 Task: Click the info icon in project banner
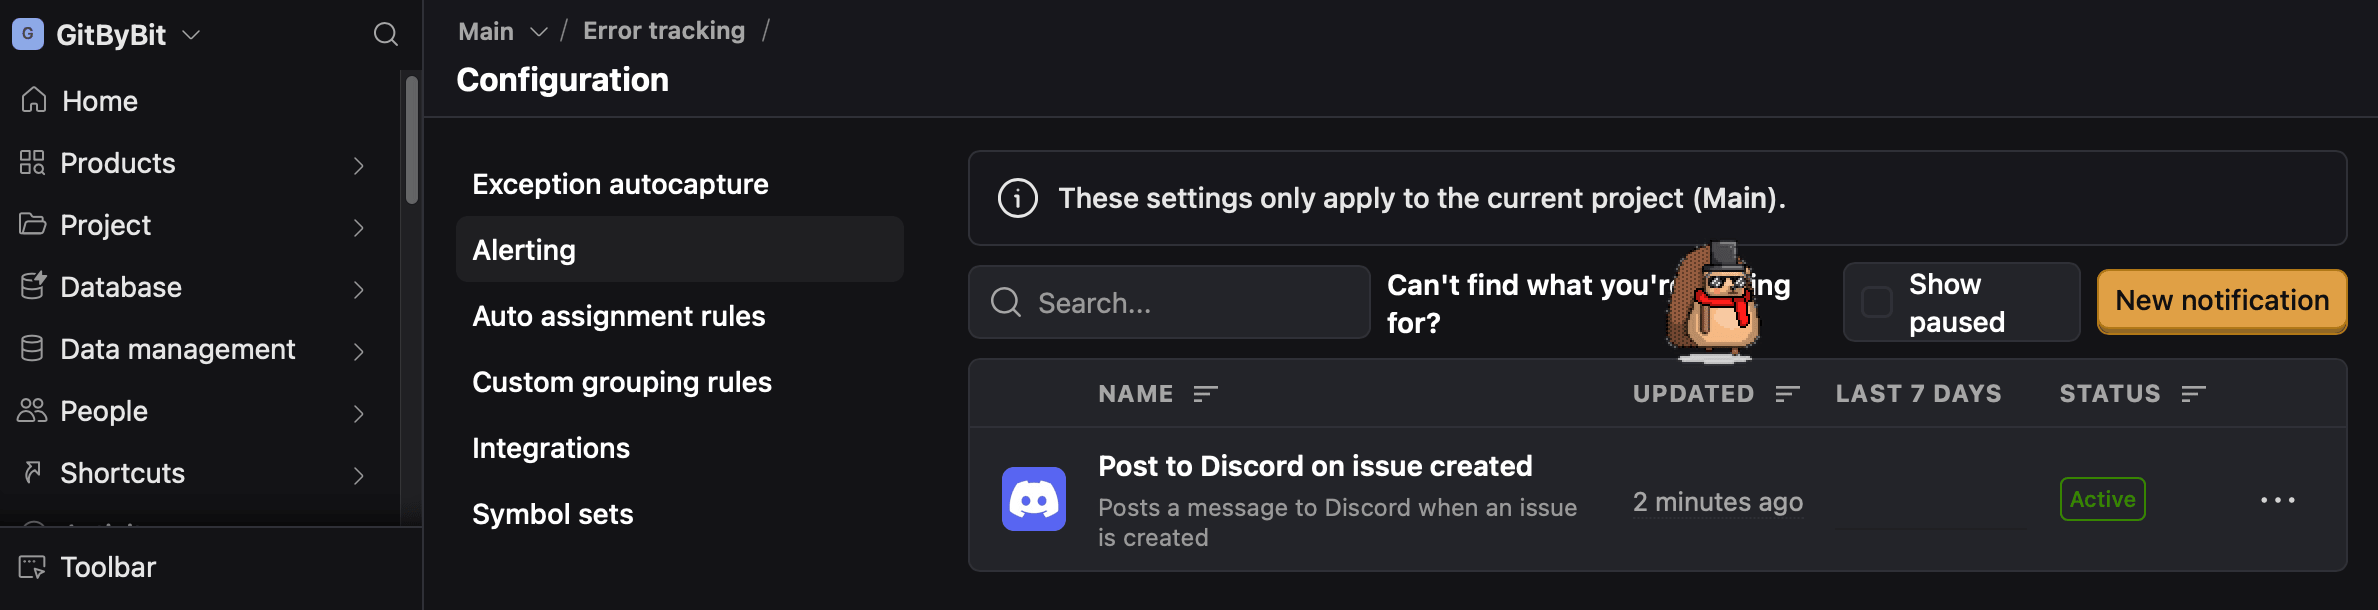1017,198
